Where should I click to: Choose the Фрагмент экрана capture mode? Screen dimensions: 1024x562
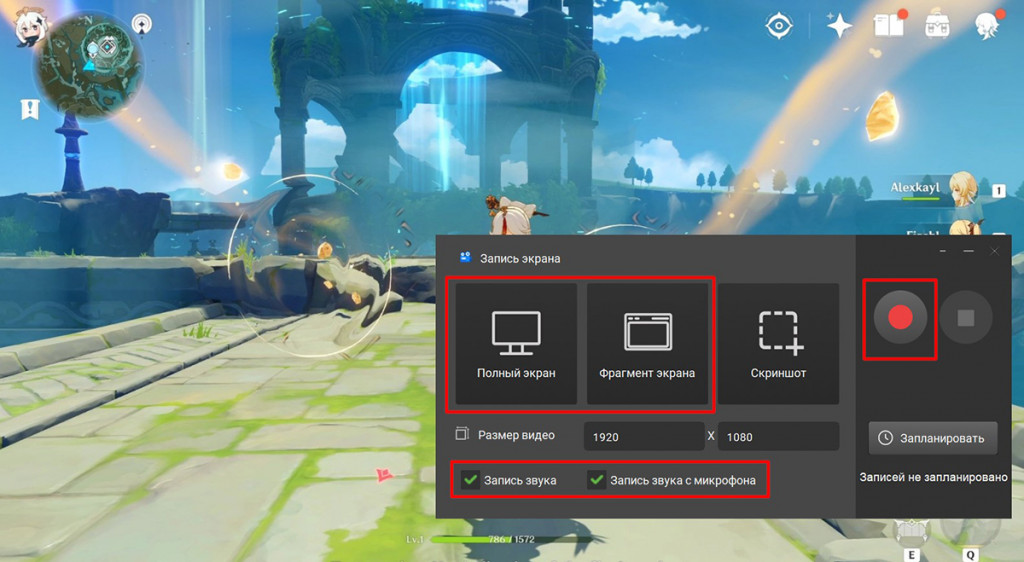coord(647,343)
